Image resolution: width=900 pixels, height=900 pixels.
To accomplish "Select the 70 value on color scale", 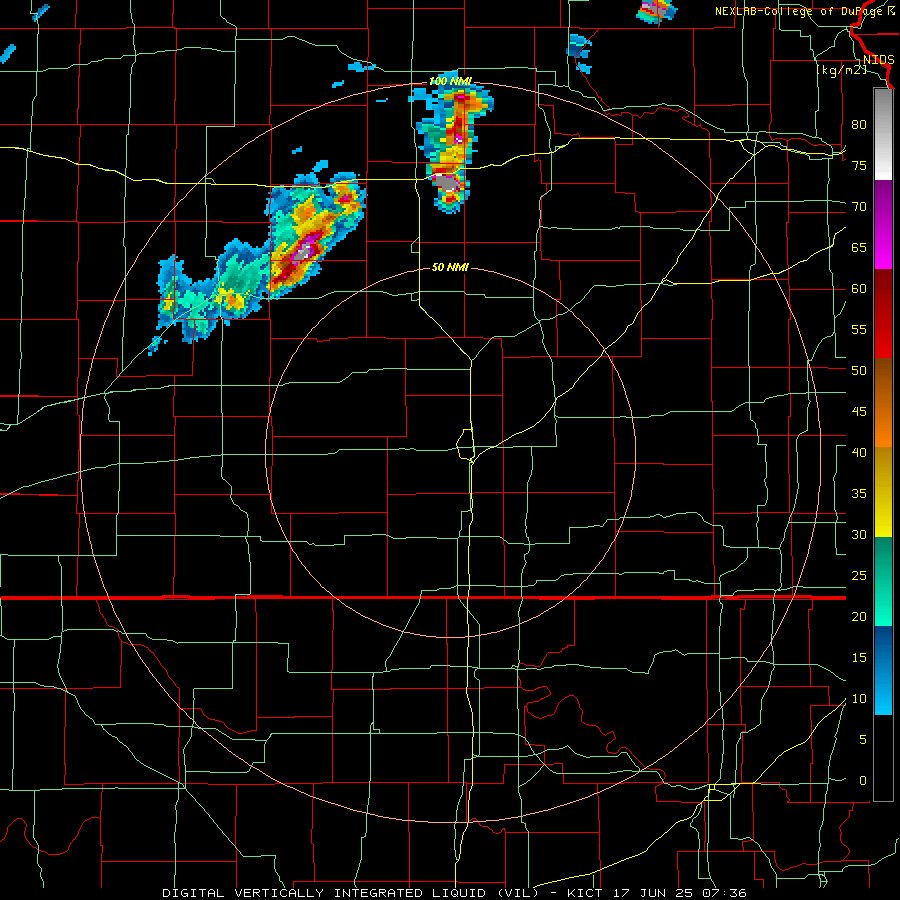I will click(x=859, y=207).
